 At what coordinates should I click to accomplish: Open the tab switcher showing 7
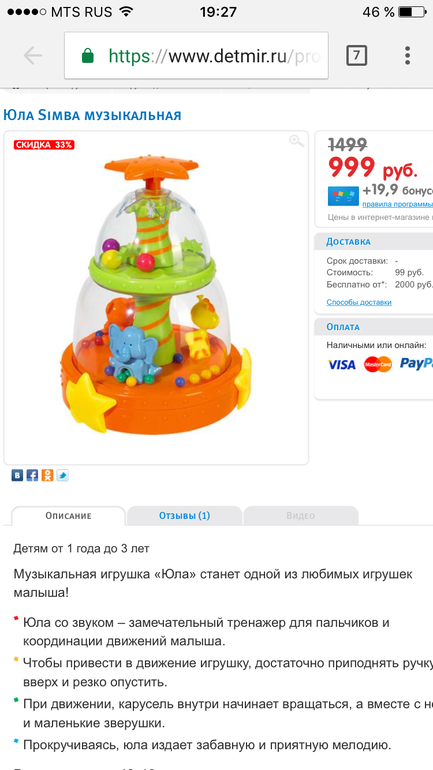356,56
